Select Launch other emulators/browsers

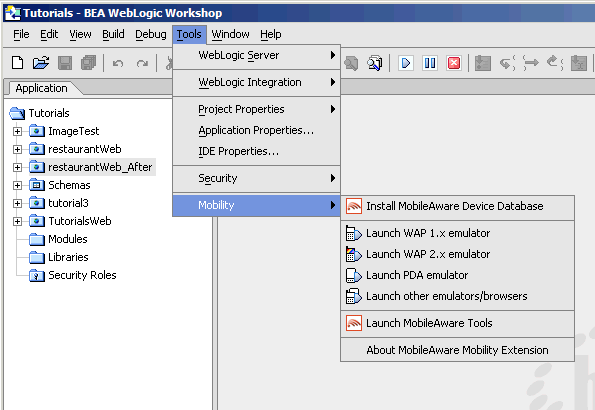458,296
